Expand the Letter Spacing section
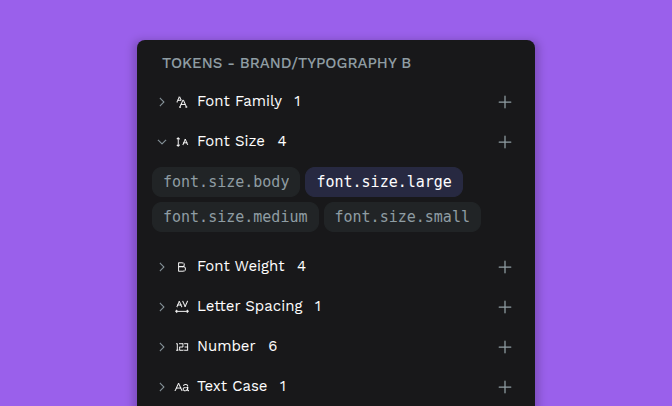Viewport: 672px width, 406px height. pyautogui.click(x=162, y=307)
